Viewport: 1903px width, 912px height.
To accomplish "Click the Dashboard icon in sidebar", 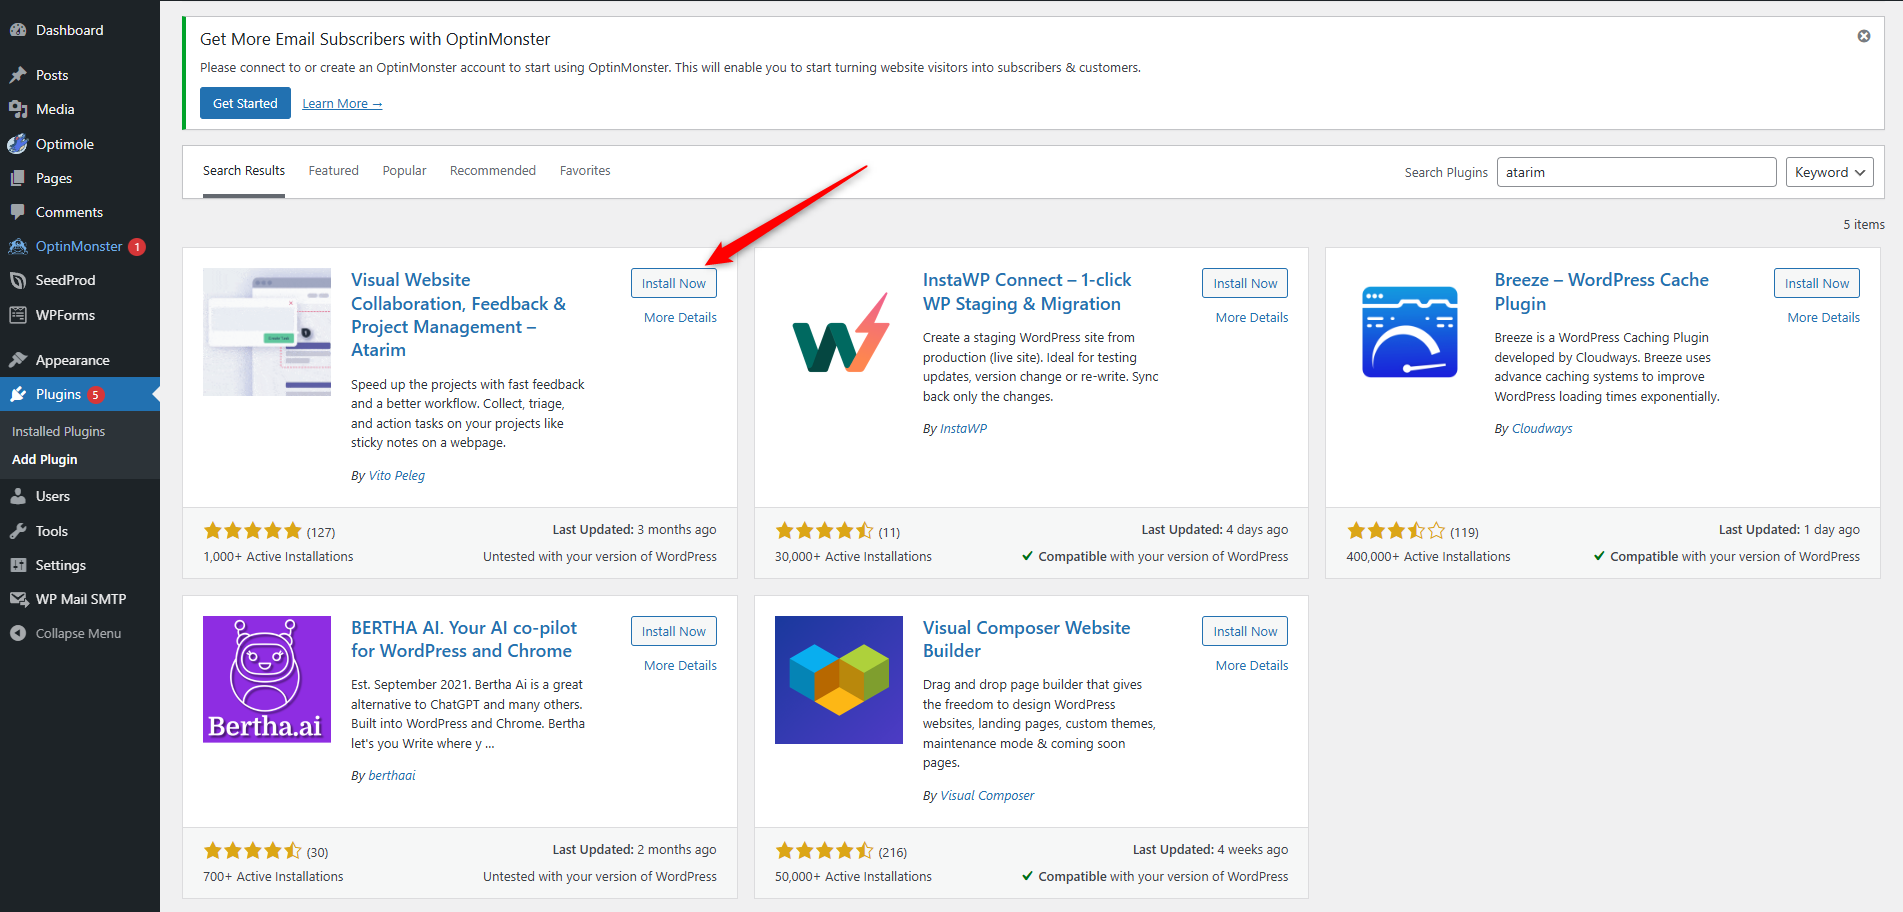I will tap(18, 30).
